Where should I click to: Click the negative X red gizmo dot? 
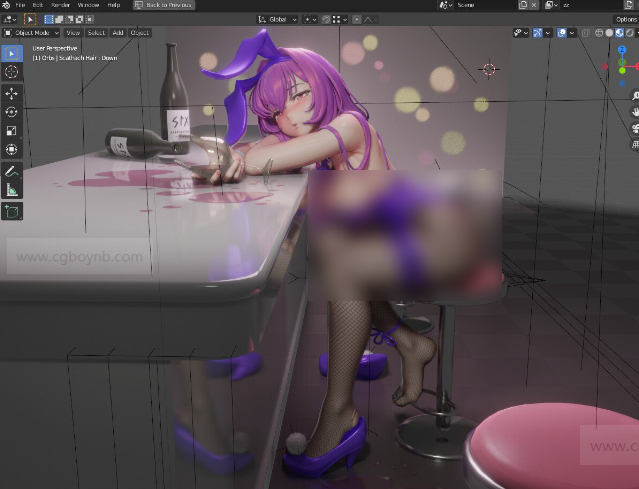tap(605, 66)
